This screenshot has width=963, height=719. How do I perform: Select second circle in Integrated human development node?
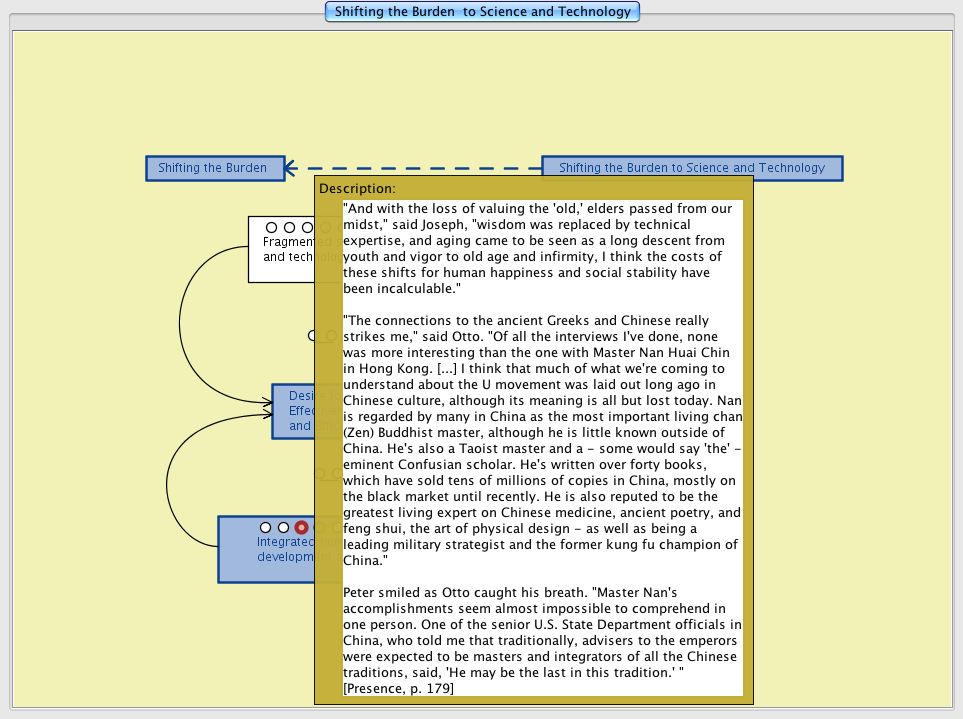point(283,527)
